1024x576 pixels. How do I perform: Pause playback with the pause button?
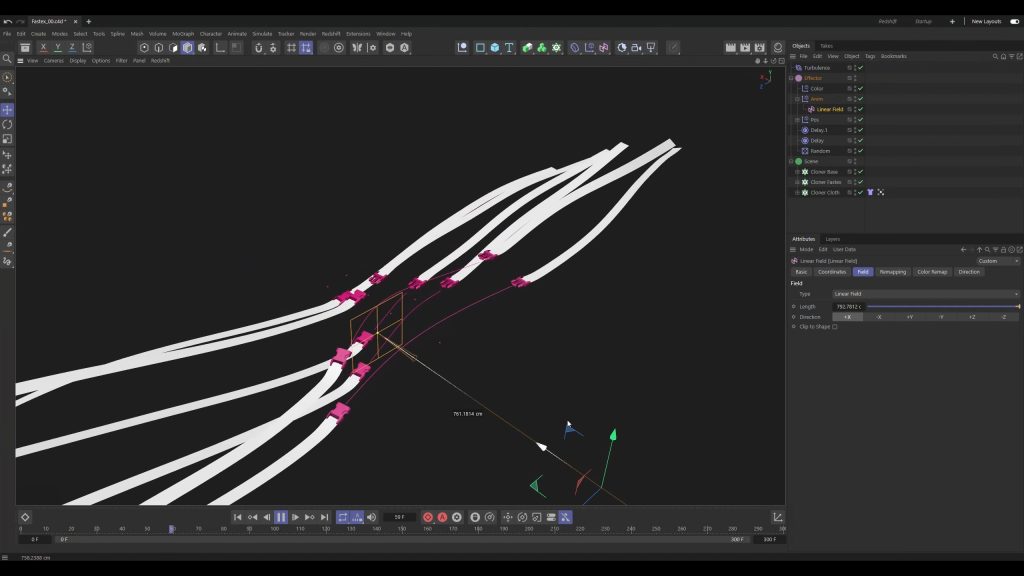point(281,517)
